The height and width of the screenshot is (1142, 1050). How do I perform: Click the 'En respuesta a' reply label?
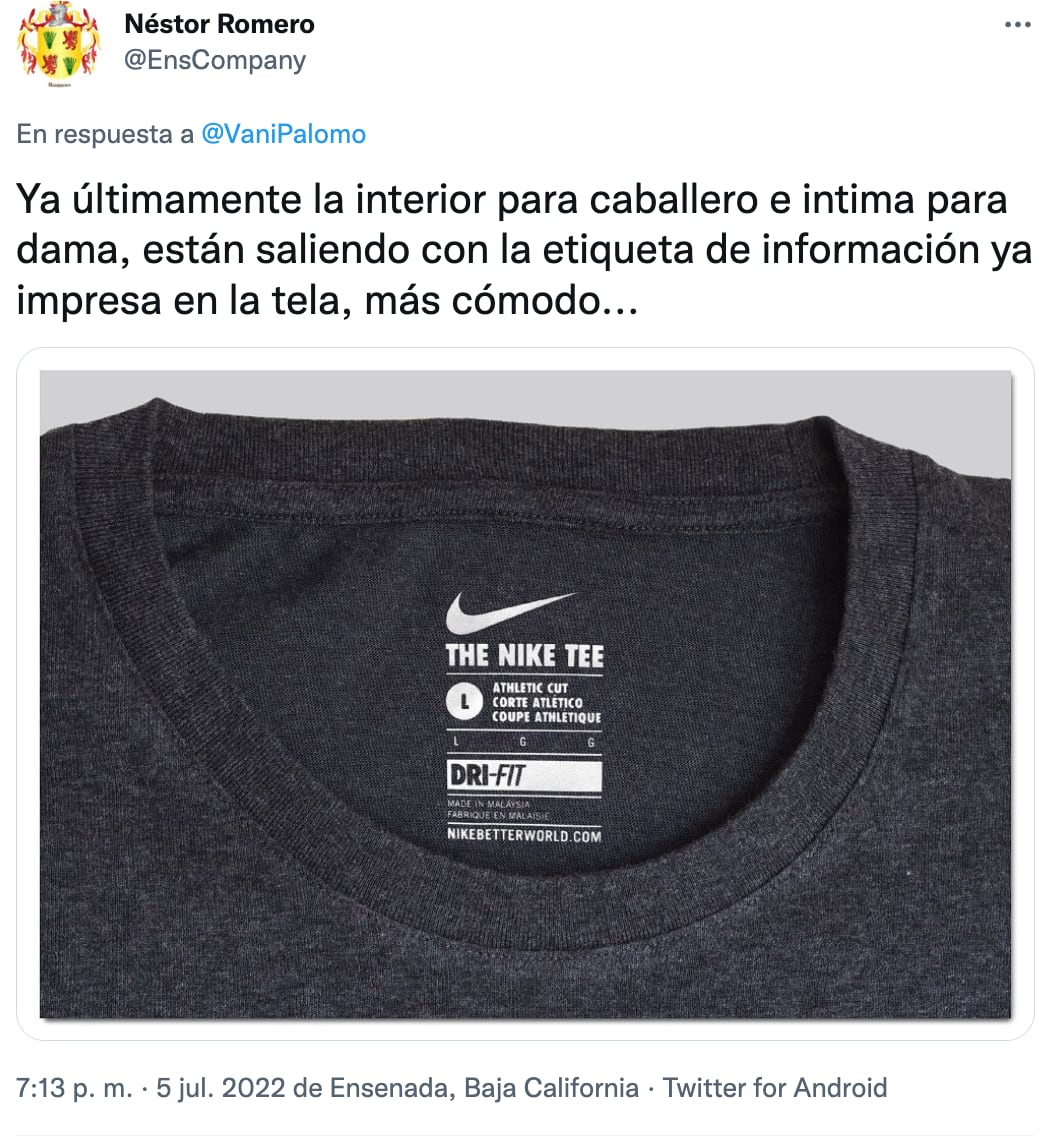tap(106, 134)
